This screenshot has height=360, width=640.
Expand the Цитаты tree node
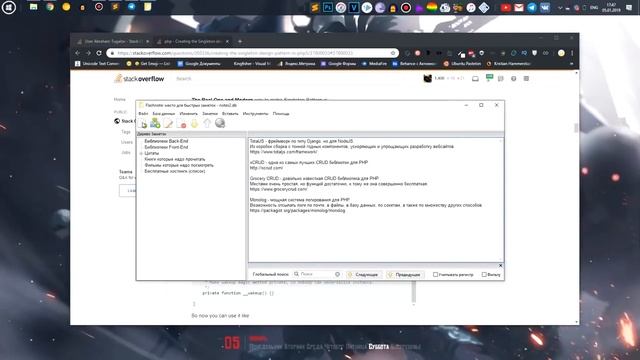(141, 153)
